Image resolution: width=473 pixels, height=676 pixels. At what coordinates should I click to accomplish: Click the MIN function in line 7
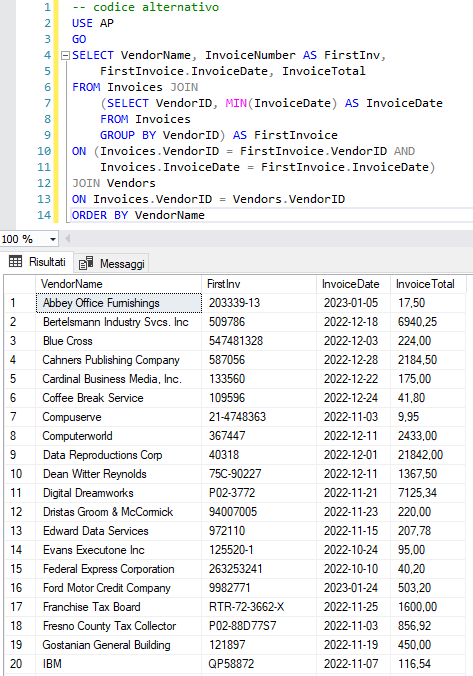coord(236,103)
